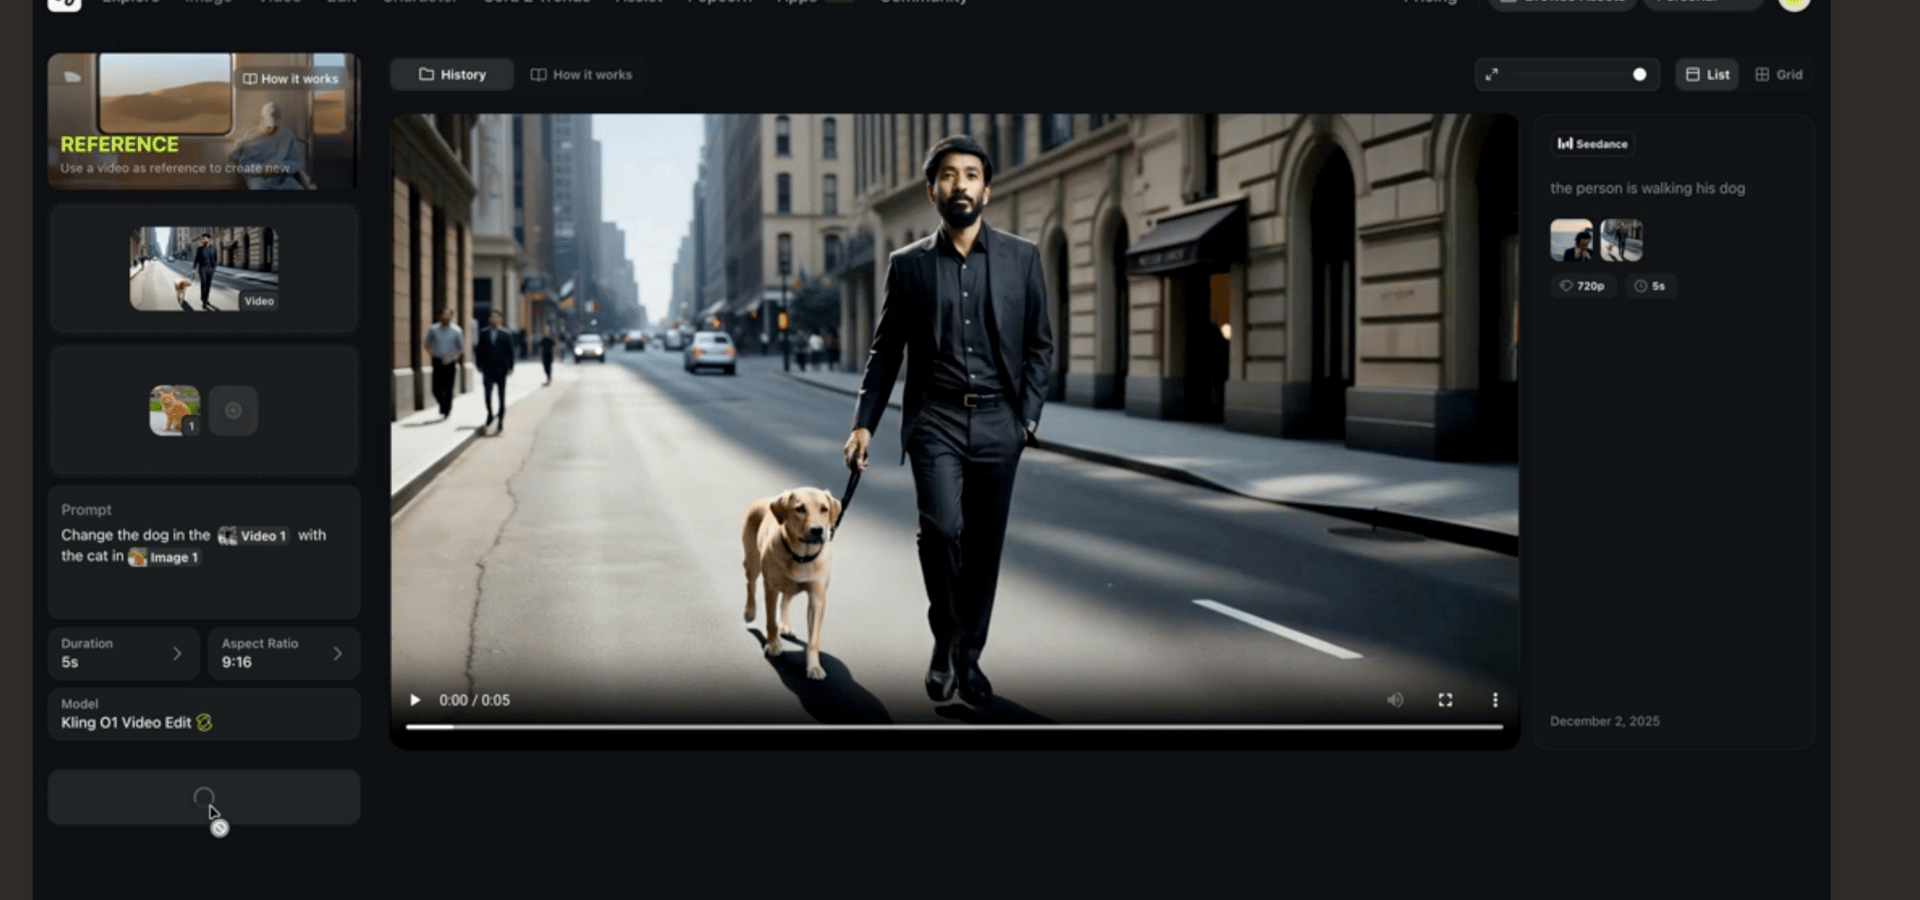
Task: Click the Video 1 chip in the prompt
Action: pos(253,536)
